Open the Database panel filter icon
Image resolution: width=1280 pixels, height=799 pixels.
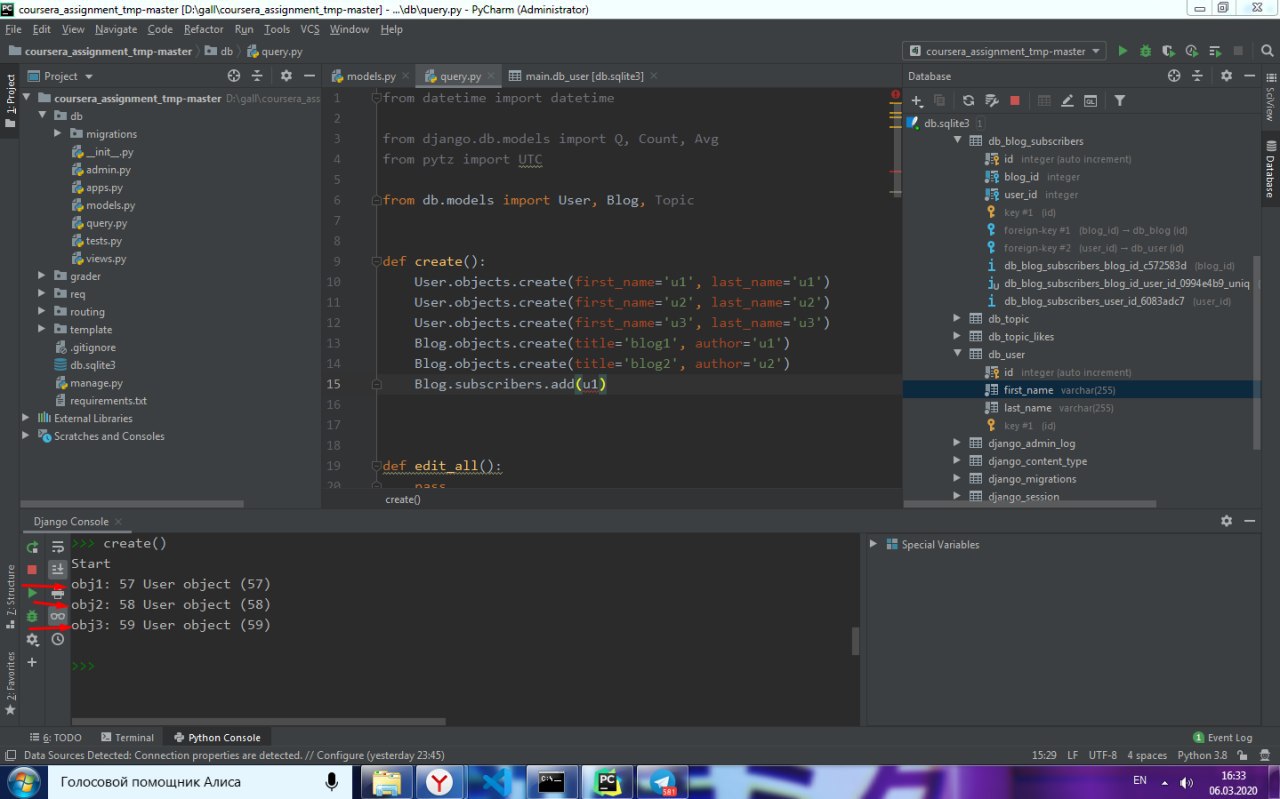pos(1120,100)
